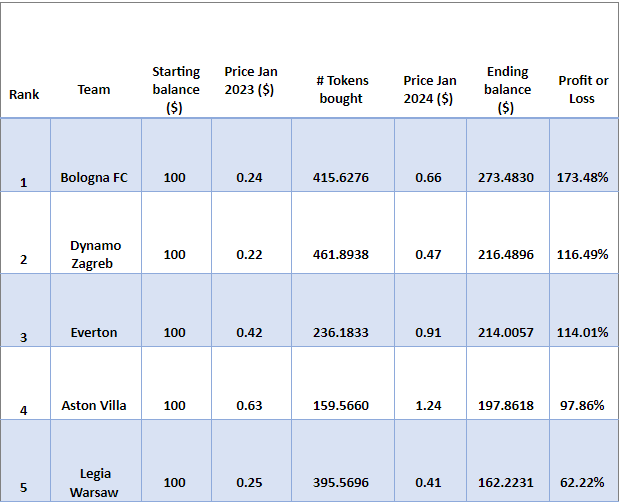The image size is (619, 502).
Task: Select Aston Villa's starting balance 100
Action: coord(174,406)
